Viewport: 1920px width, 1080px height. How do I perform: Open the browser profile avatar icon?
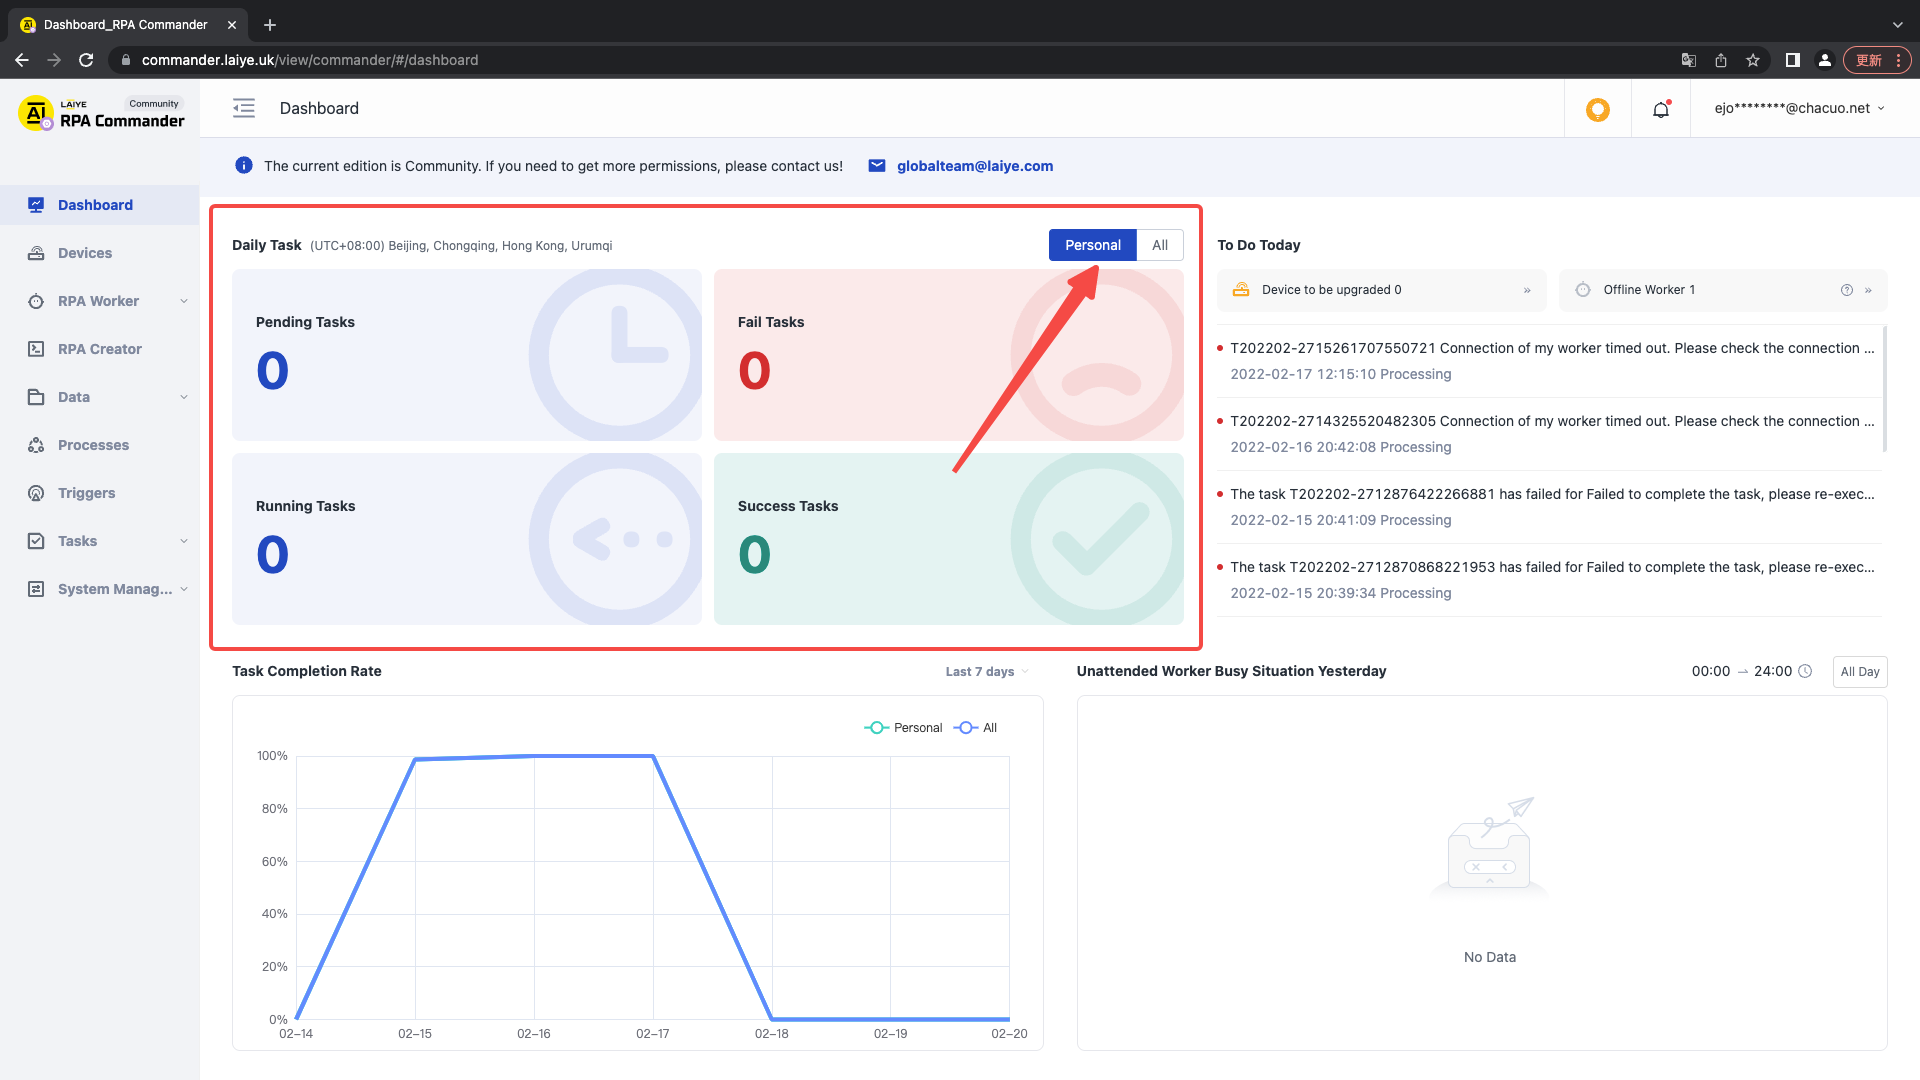pos(1825,60)
